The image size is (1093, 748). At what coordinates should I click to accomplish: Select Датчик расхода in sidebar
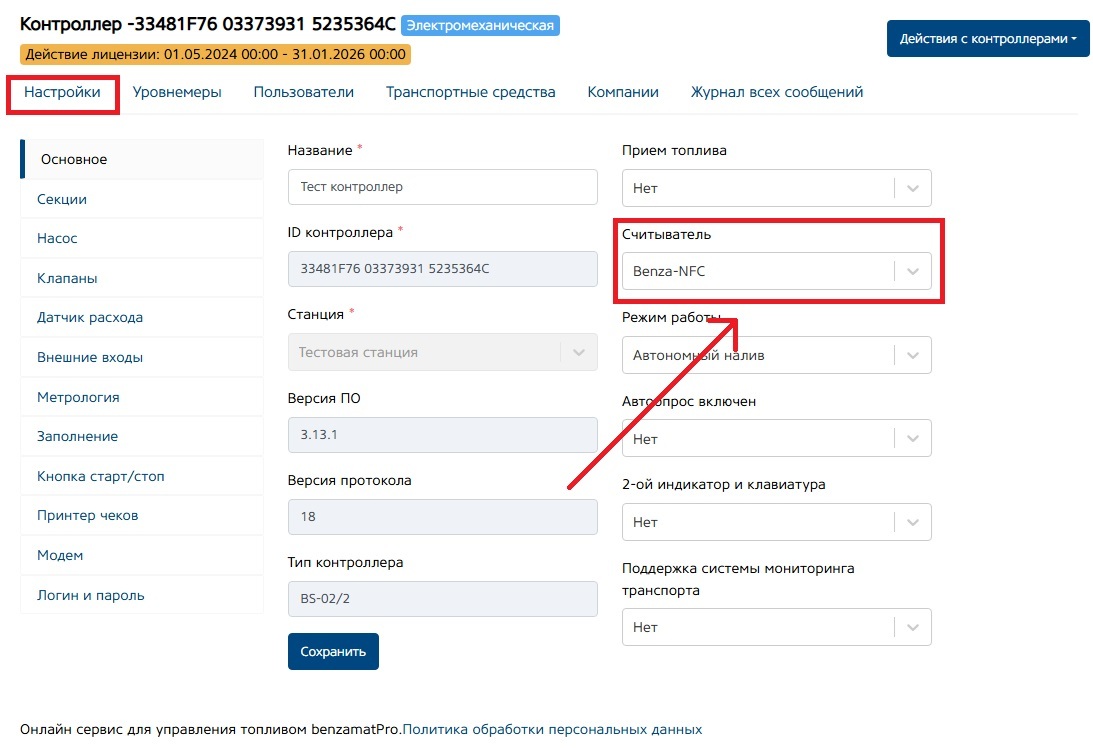coord(90,318)
